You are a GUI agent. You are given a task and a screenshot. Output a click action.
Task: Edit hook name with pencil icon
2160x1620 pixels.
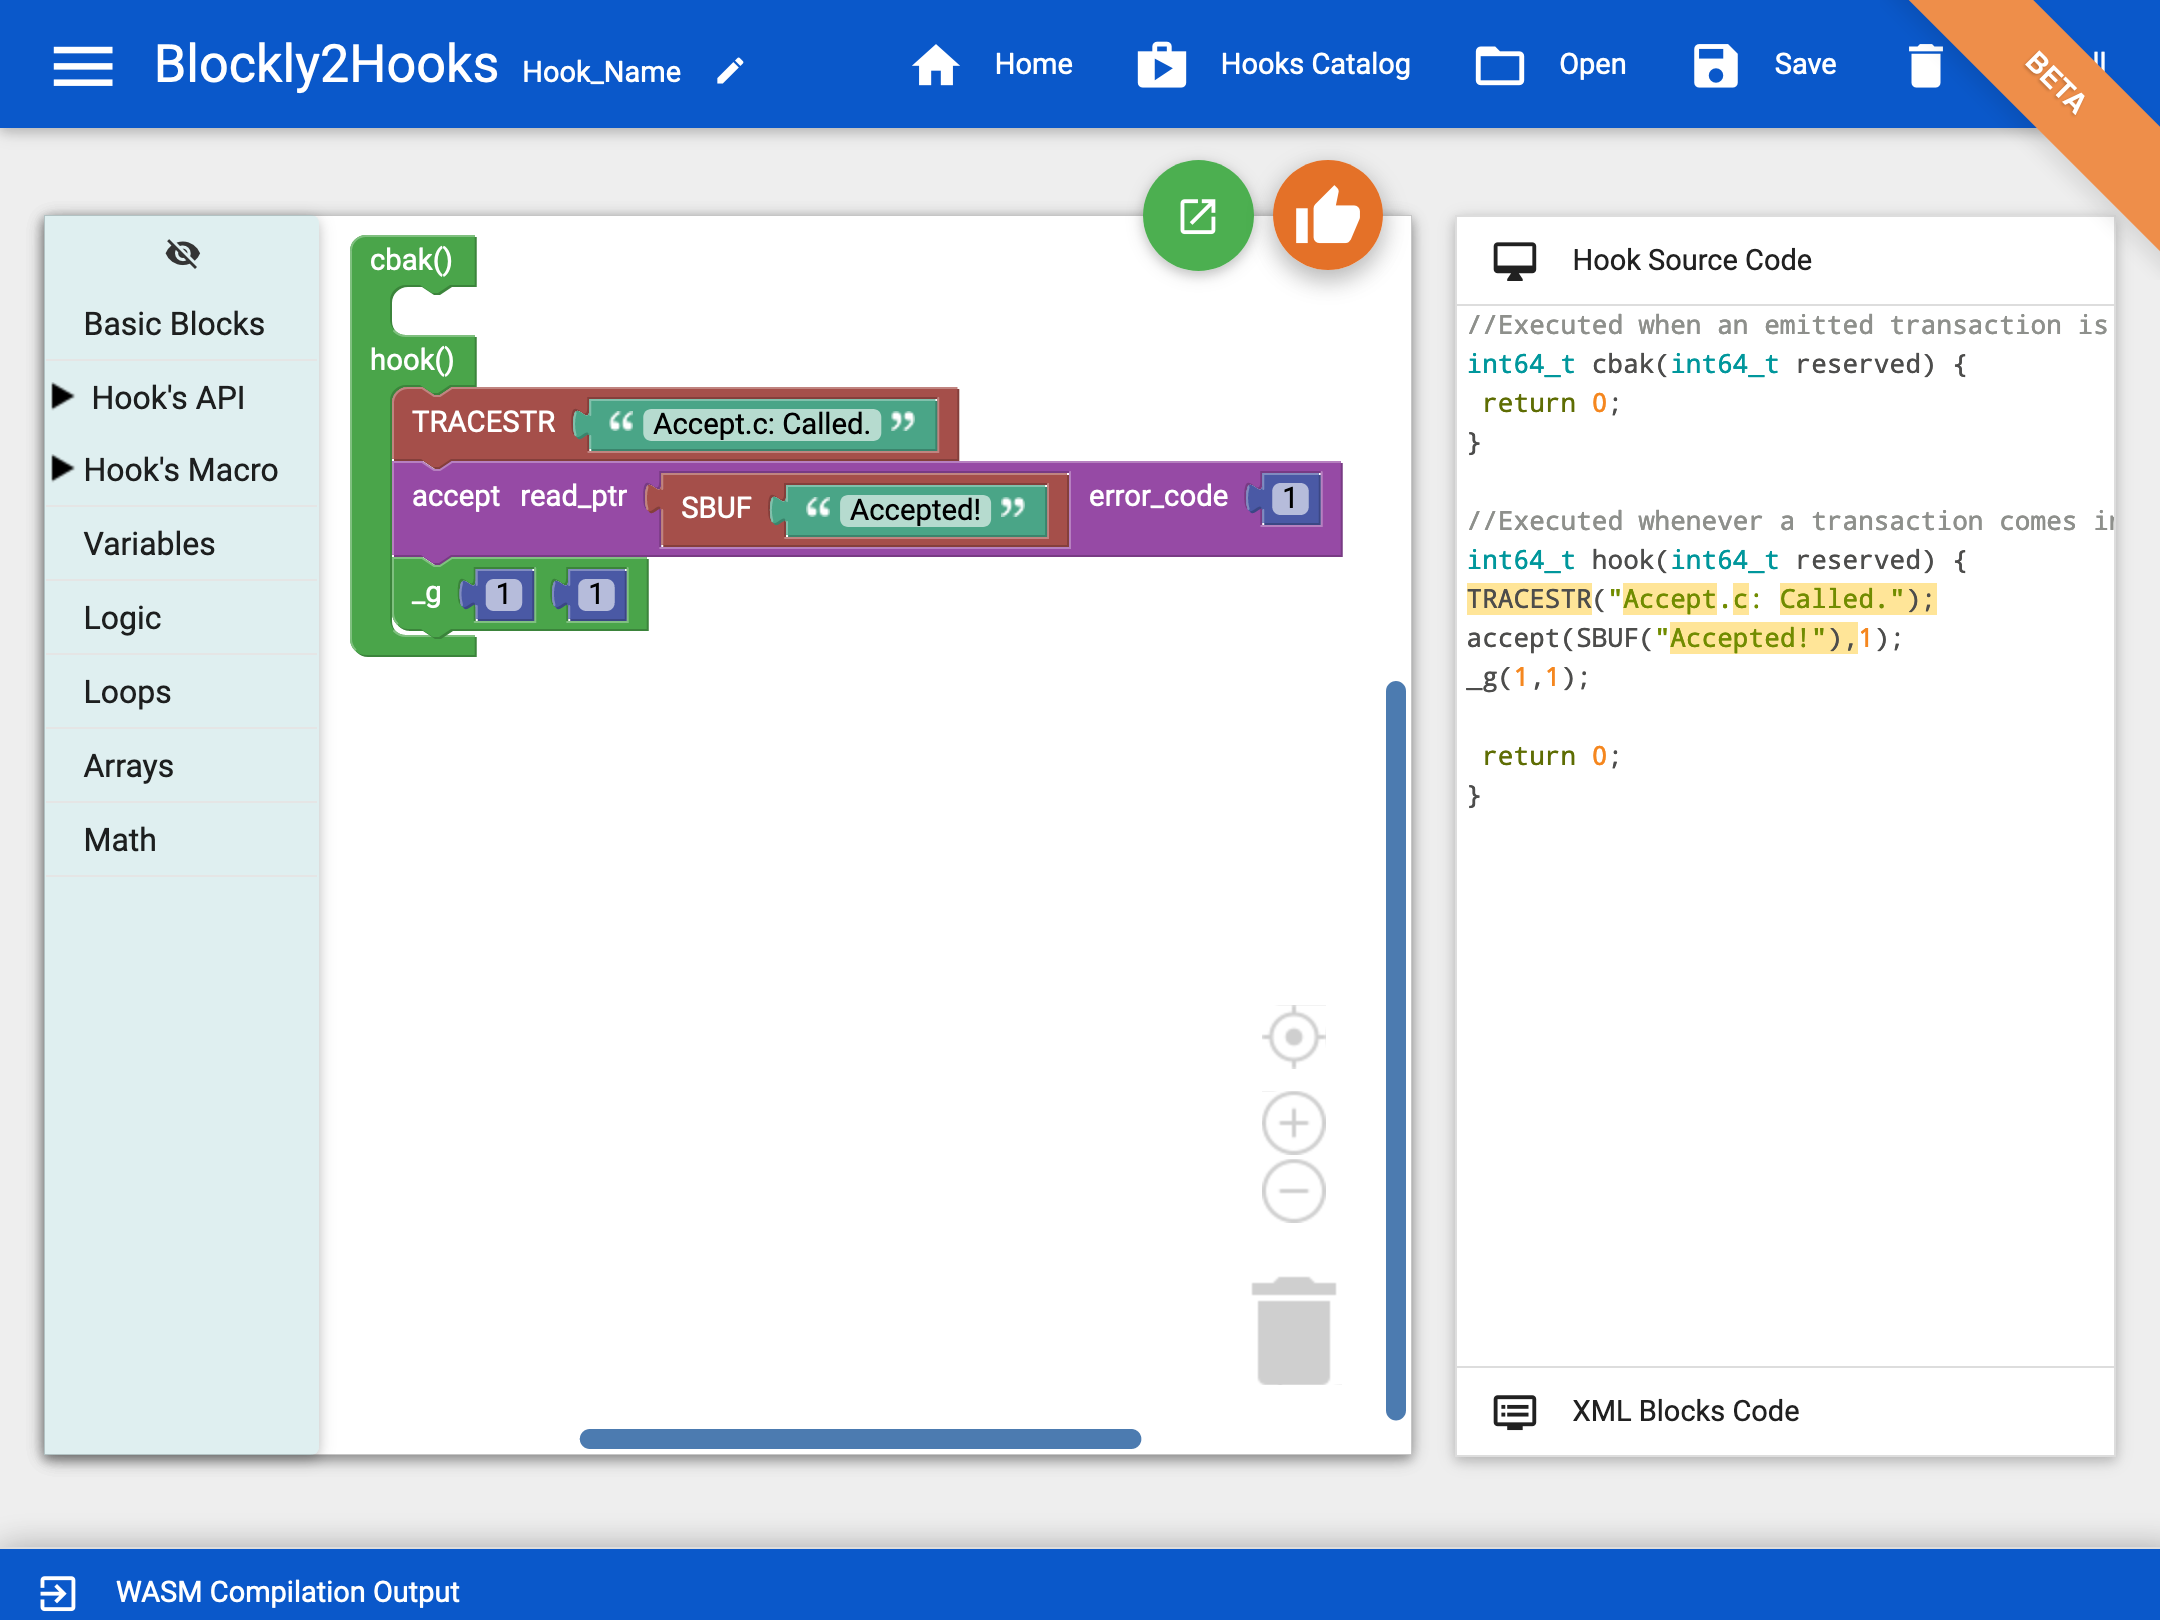731,71
